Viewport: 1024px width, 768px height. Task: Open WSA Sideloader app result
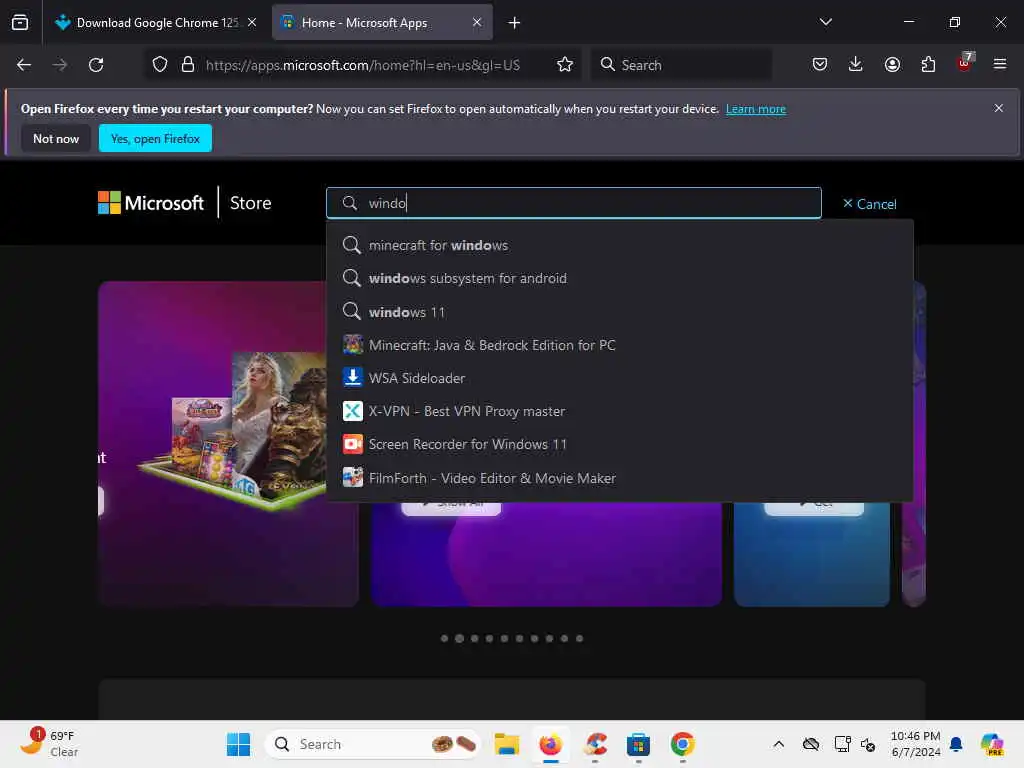point(620,378)
